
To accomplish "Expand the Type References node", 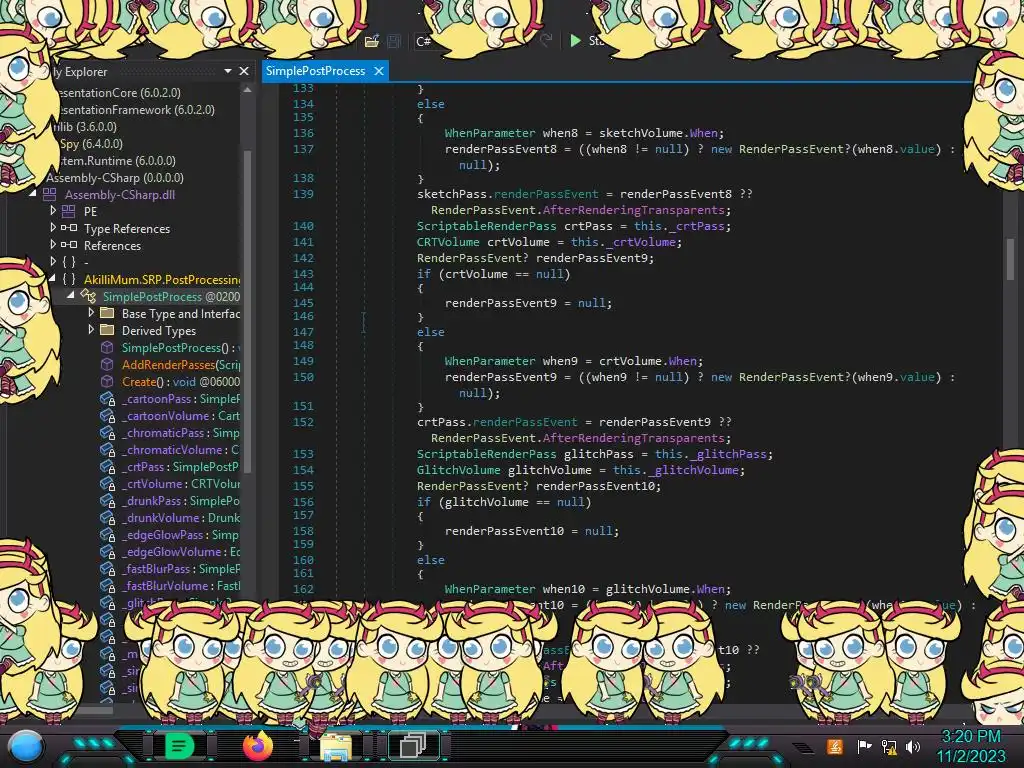I will pyautogui.click(x=53, y=227).
